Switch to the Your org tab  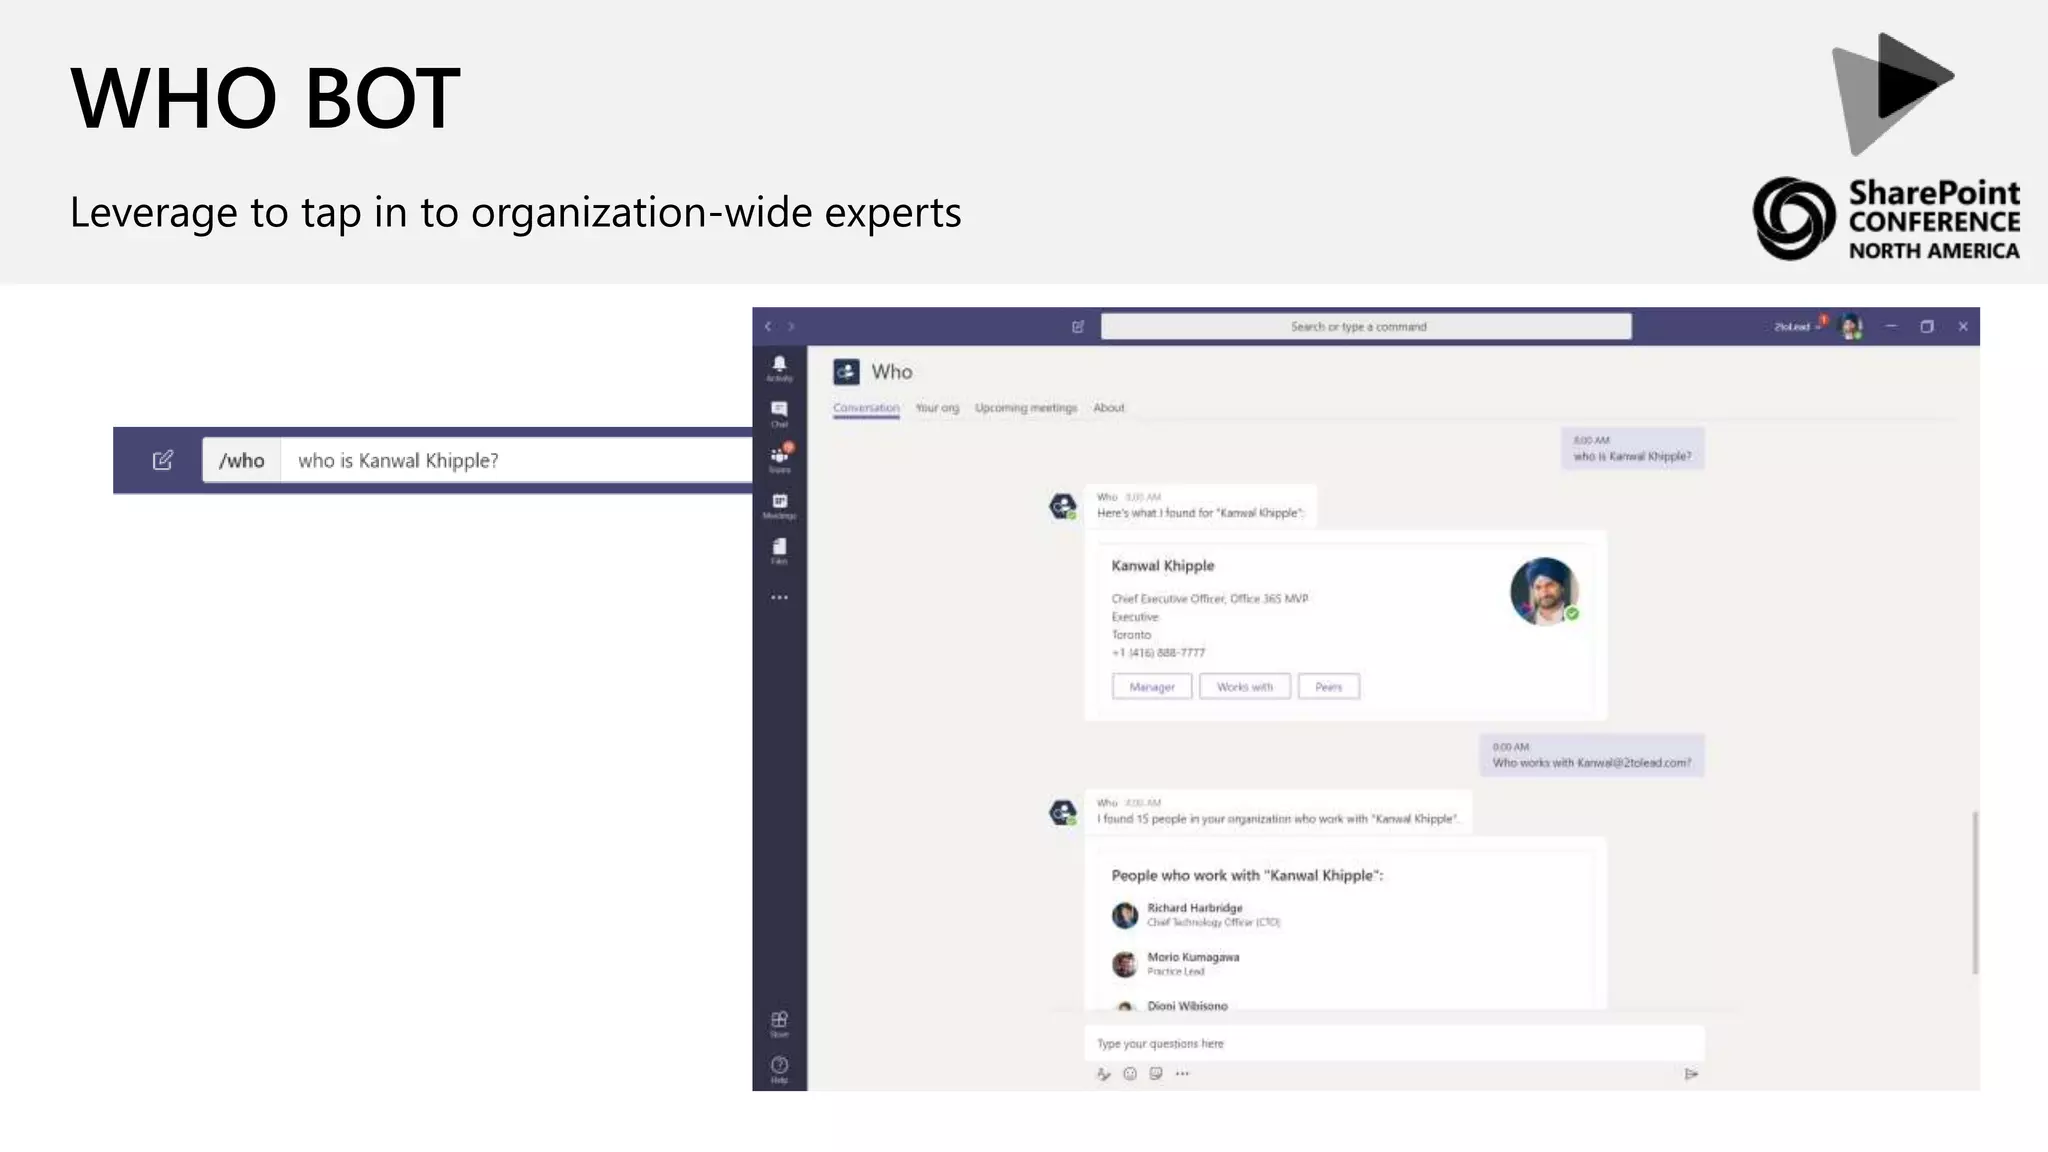[x=937, y=408]
